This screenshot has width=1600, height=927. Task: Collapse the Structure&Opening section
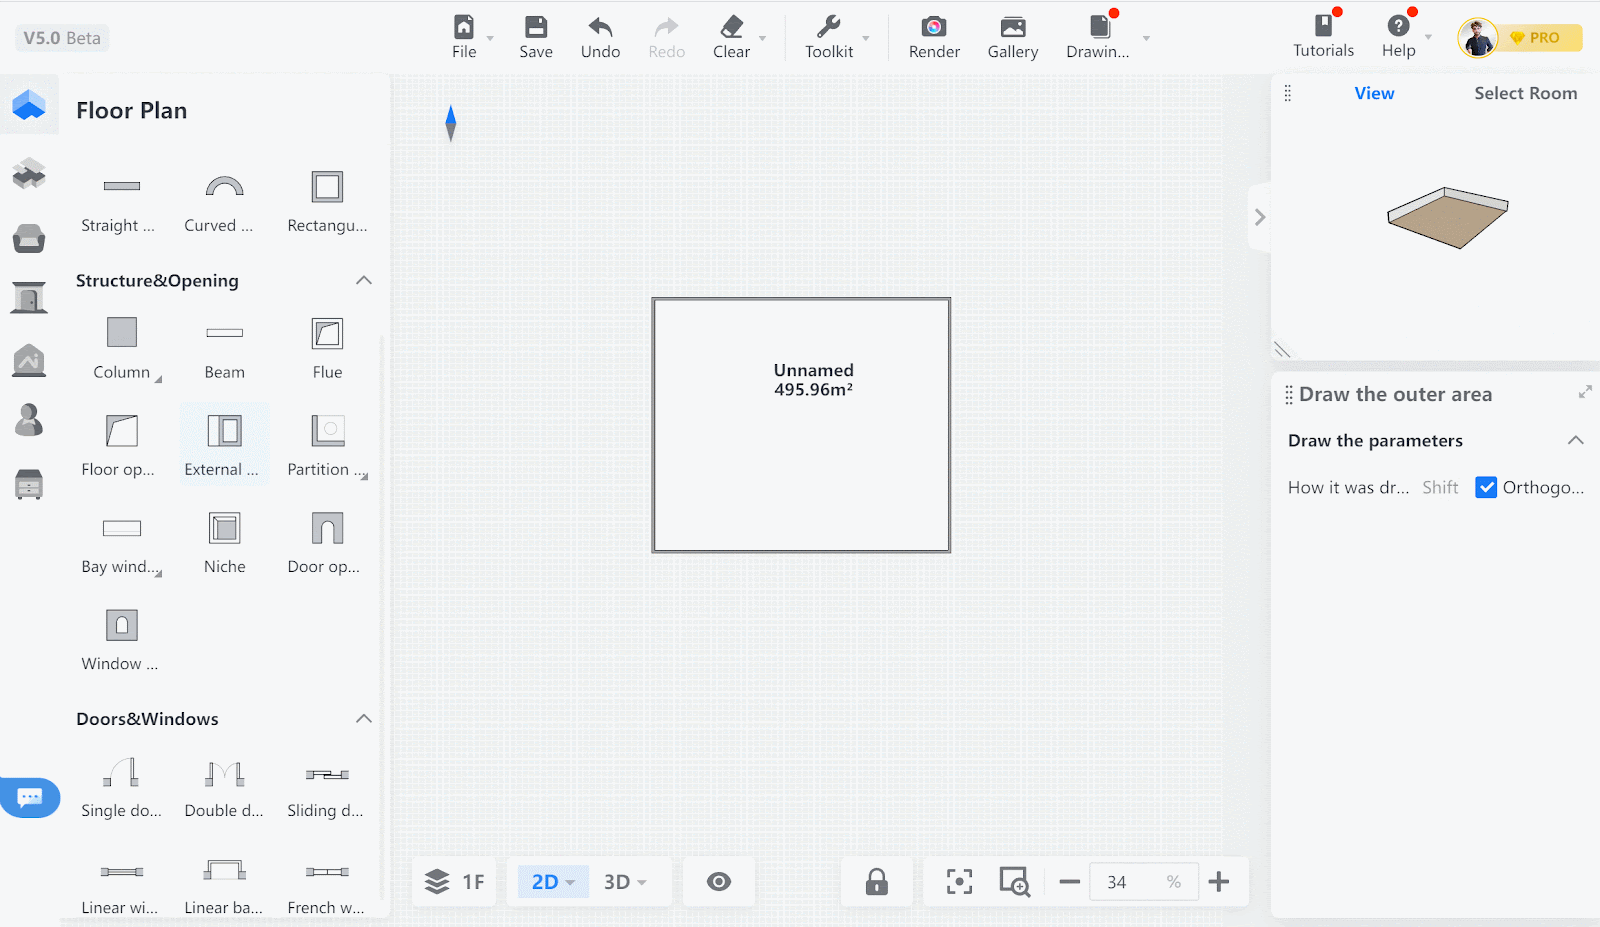(x=364, y=281)
